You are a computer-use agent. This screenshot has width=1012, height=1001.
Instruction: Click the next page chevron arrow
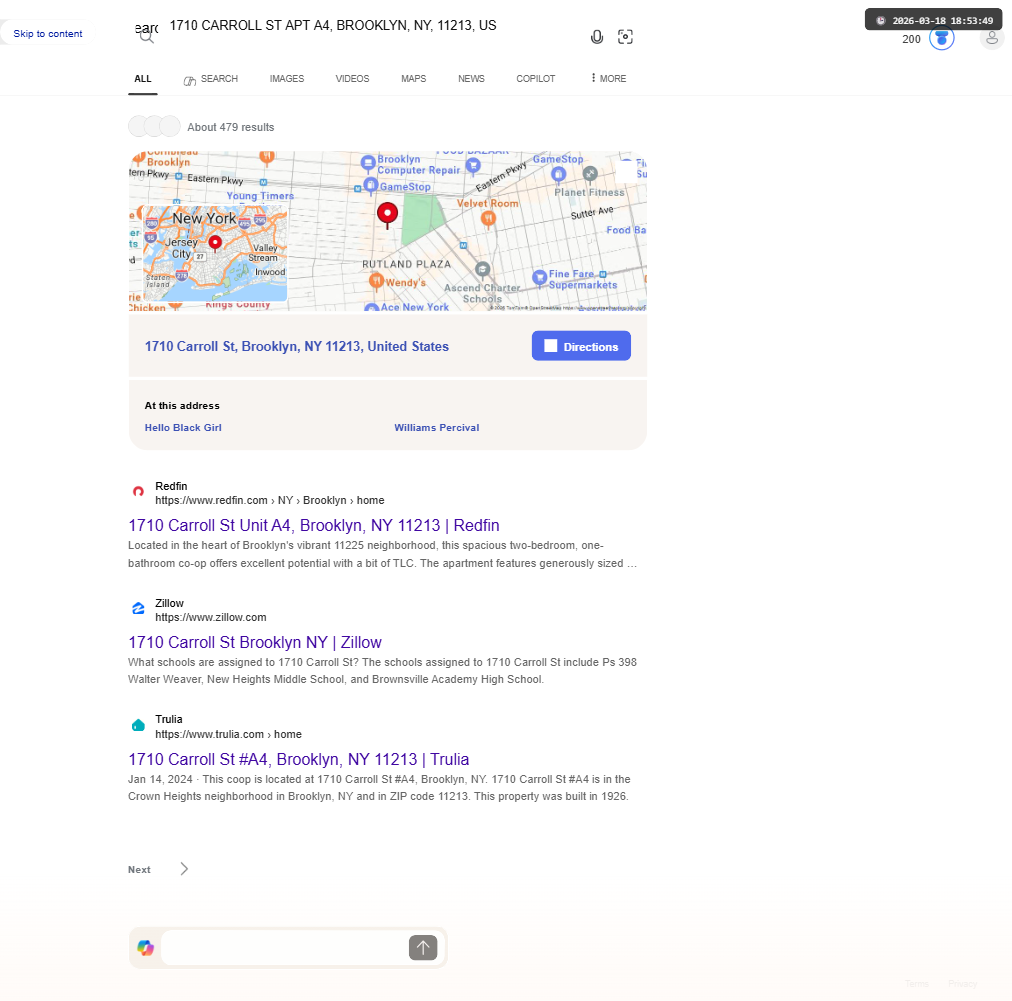coord(184,869)
